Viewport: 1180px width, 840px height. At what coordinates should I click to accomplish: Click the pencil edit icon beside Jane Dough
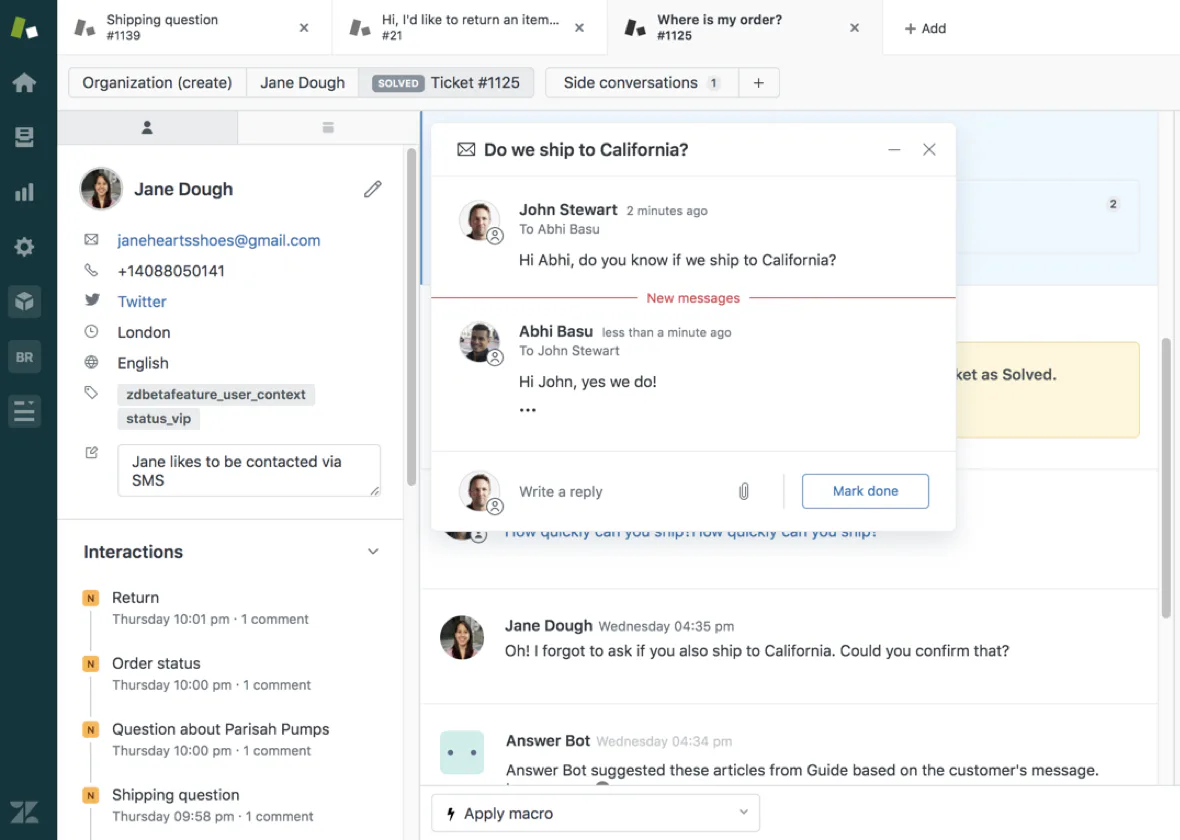coord(373,189)
